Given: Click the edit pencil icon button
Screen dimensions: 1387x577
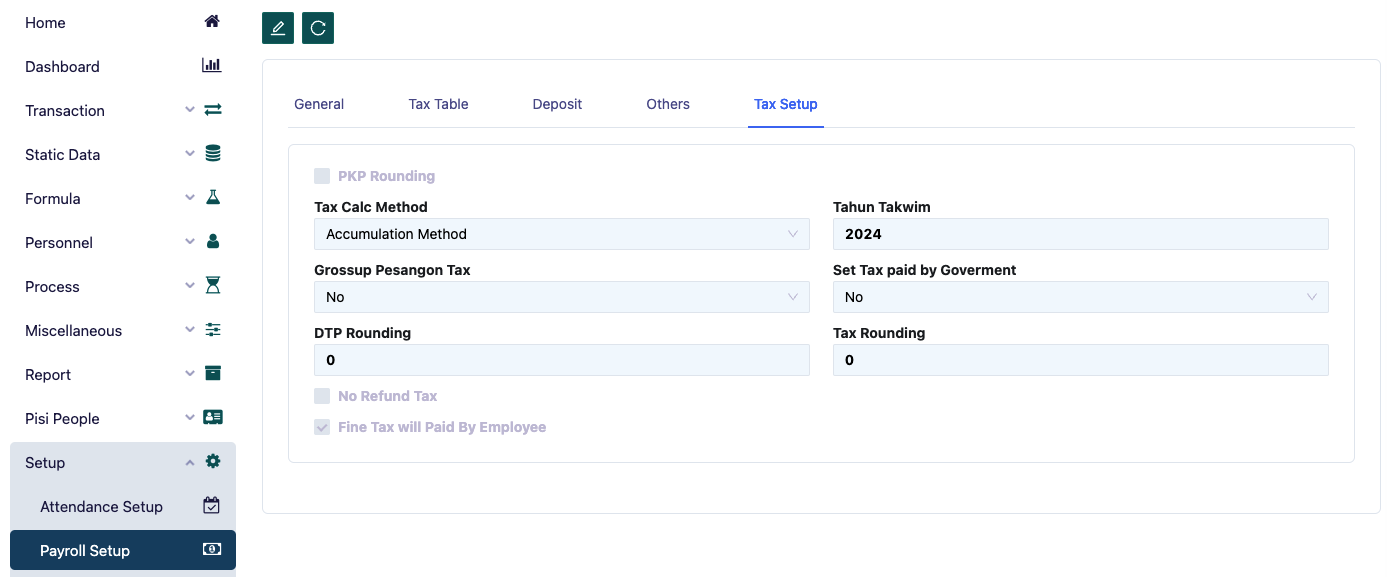Looking at the screenshot, I should coord(278,28).
